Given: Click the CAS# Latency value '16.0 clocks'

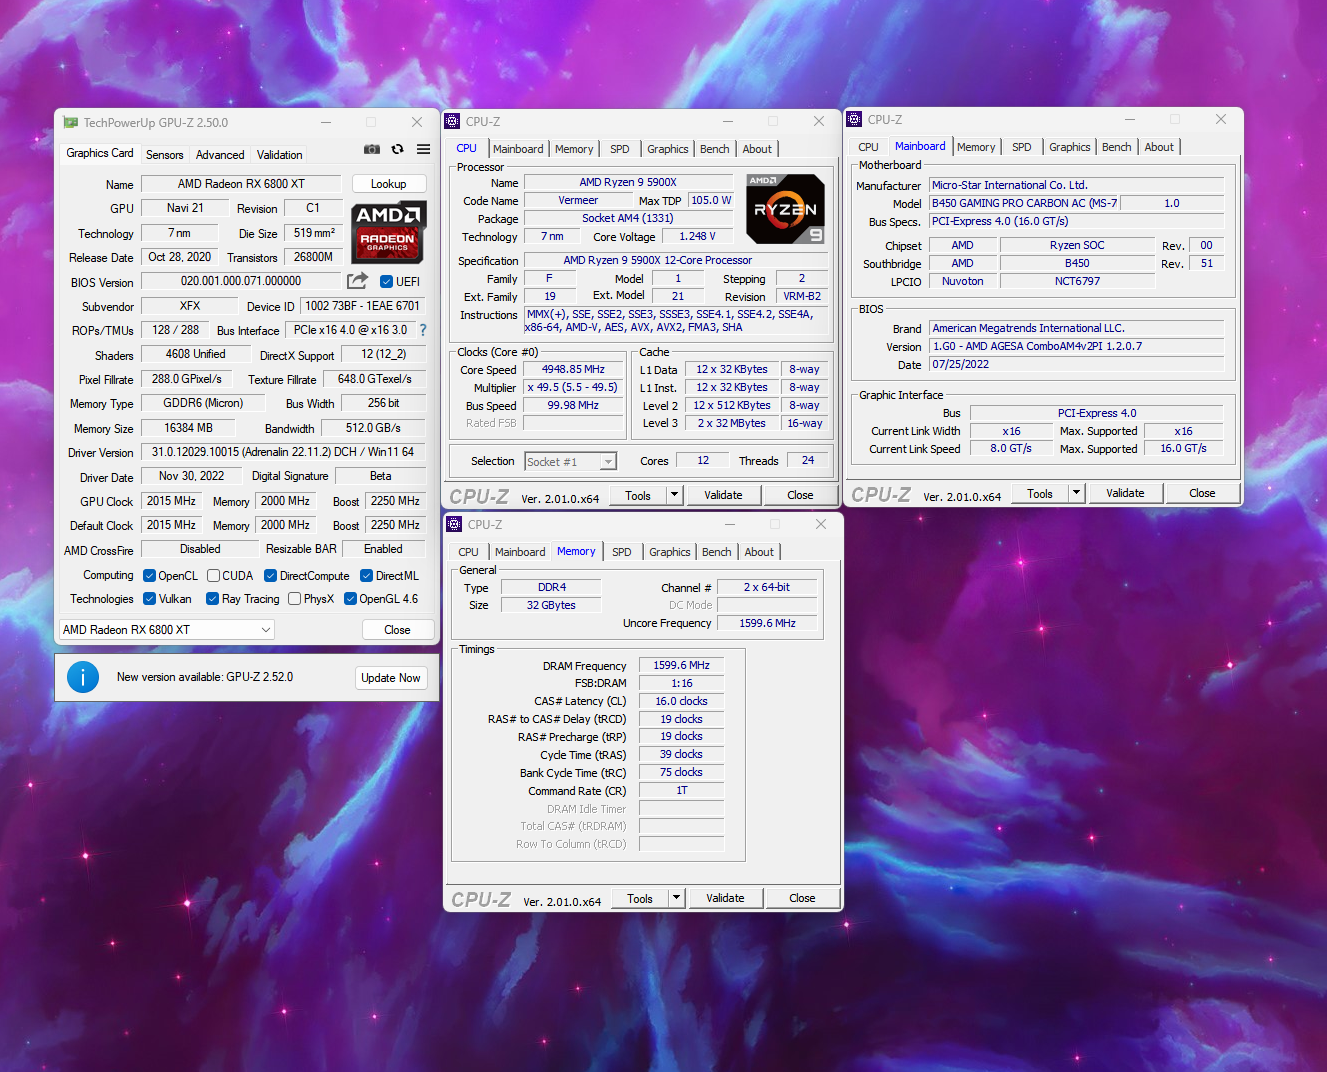Looking at the screenshot, I should point(681,702).
